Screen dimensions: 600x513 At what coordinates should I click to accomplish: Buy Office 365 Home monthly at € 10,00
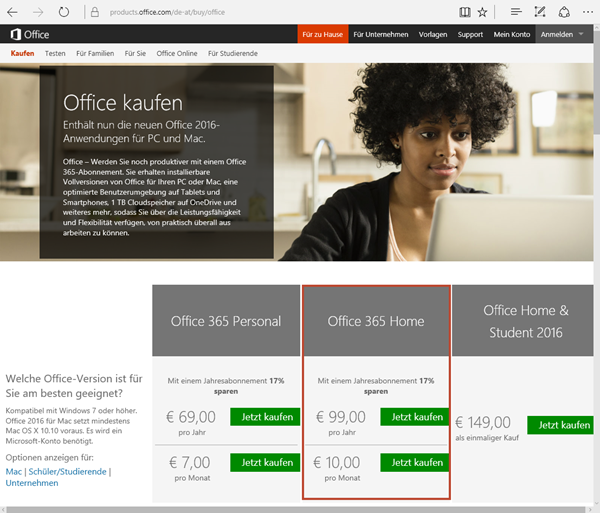[414, 463]
